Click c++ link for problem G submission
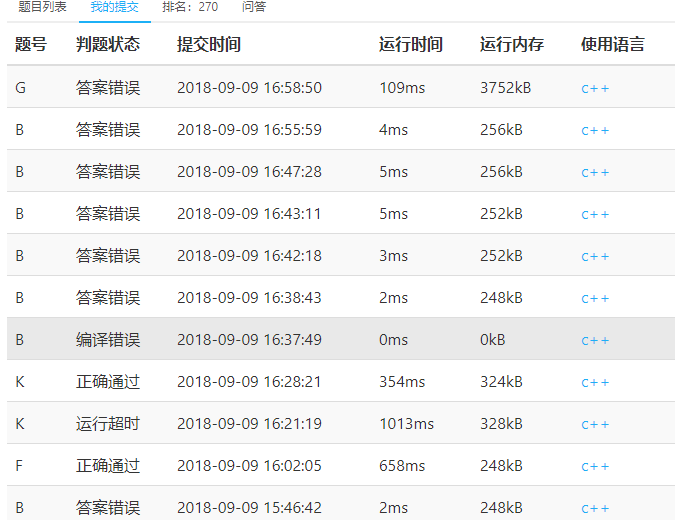Image resolution: width=687 pixels, height=520 pixels. coord(595,88)
